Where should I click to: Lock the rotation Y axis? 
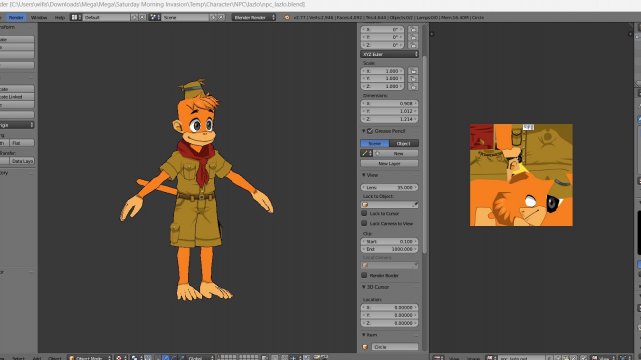413,37
